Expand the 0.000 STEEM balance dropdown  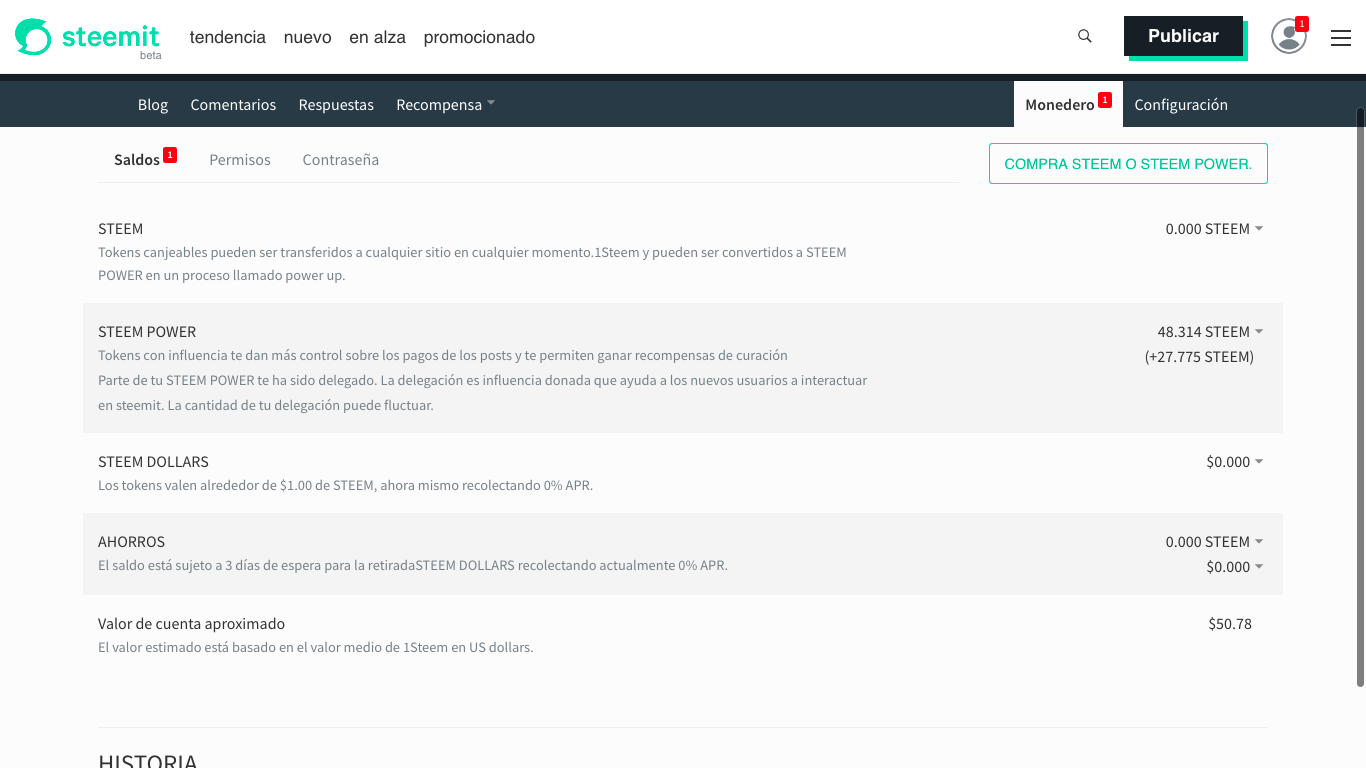1214,229
